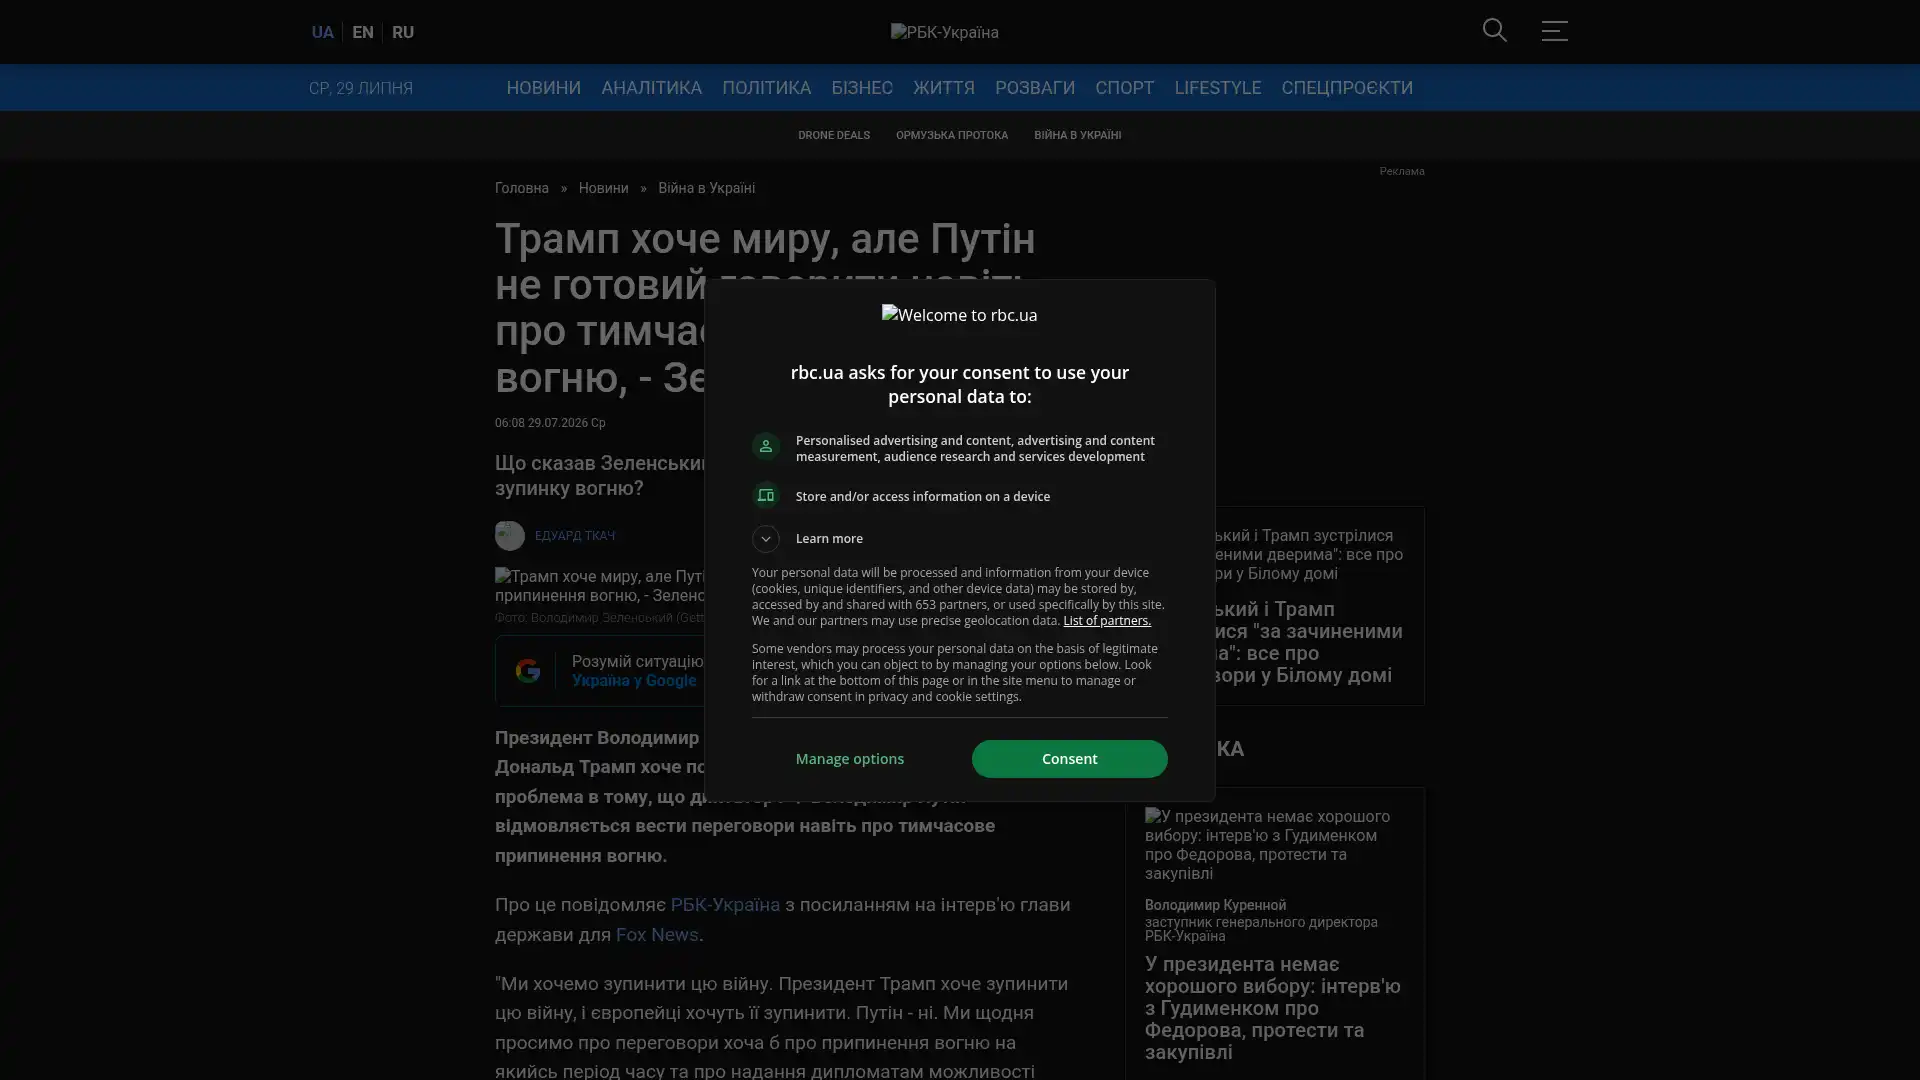Click the Manage options button
1920x1080 pixels.
[x=850, y=759]
